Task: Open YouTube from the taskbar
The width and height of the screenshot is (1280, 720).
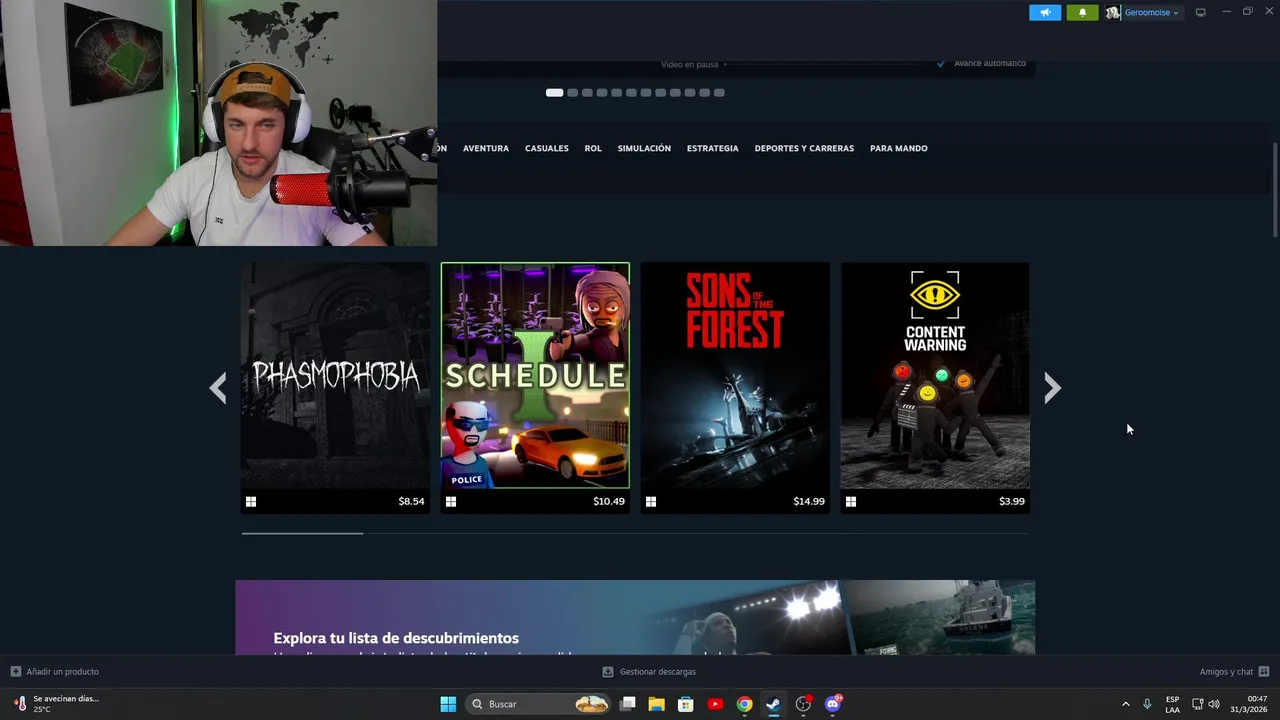Action: (x=715, y=704)
